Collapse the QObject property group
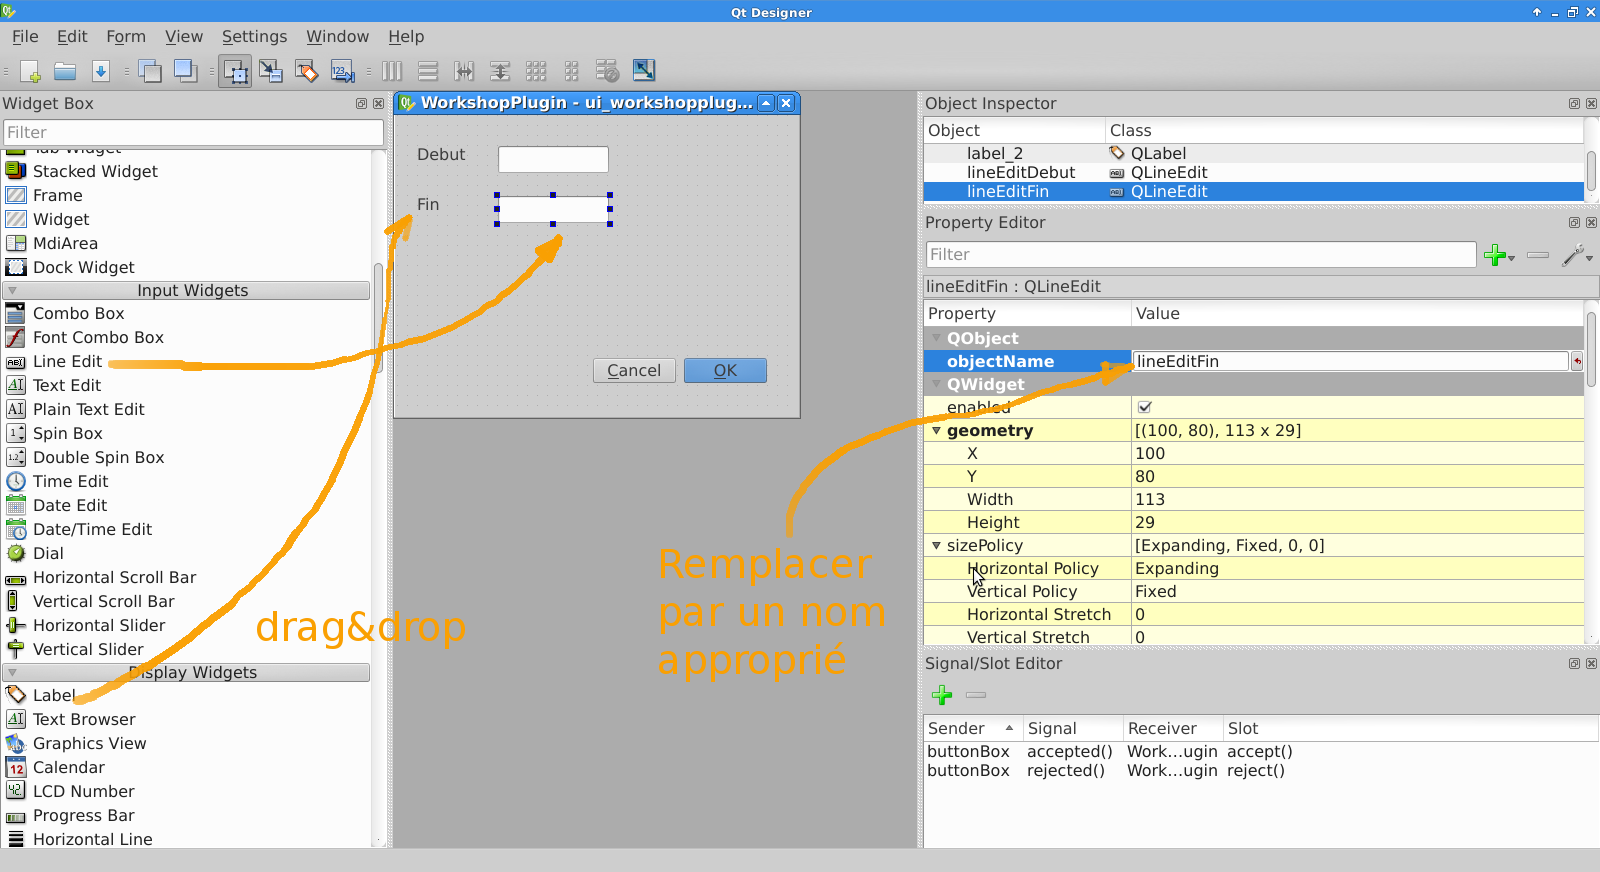 [936, 338]
